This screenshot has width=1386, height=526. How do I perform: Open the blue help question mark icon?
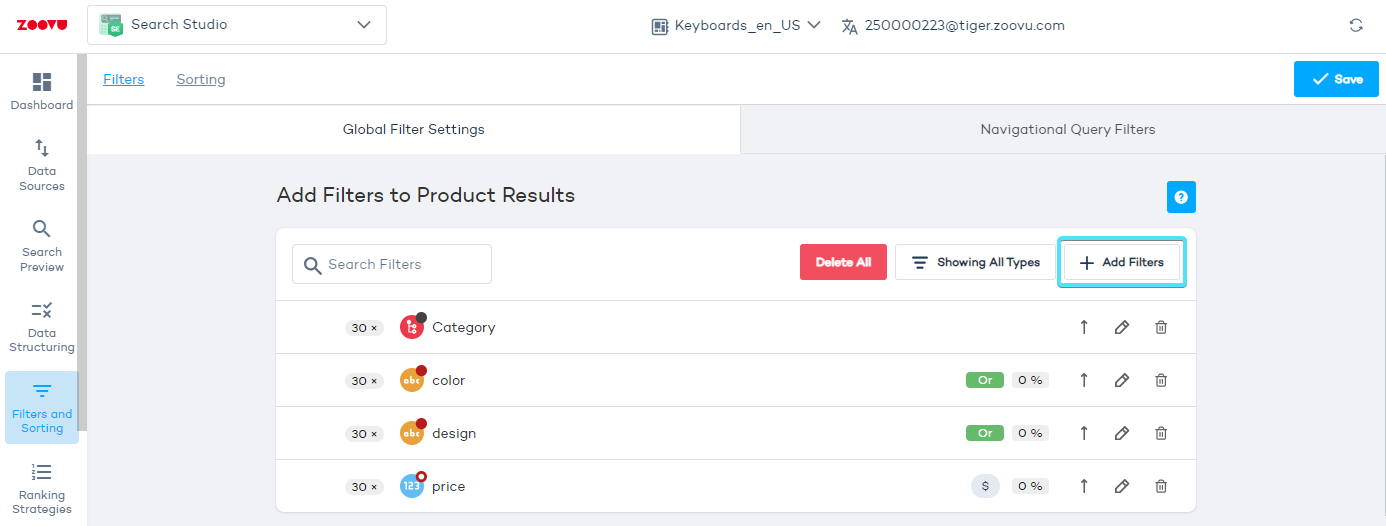point(1181,197)
